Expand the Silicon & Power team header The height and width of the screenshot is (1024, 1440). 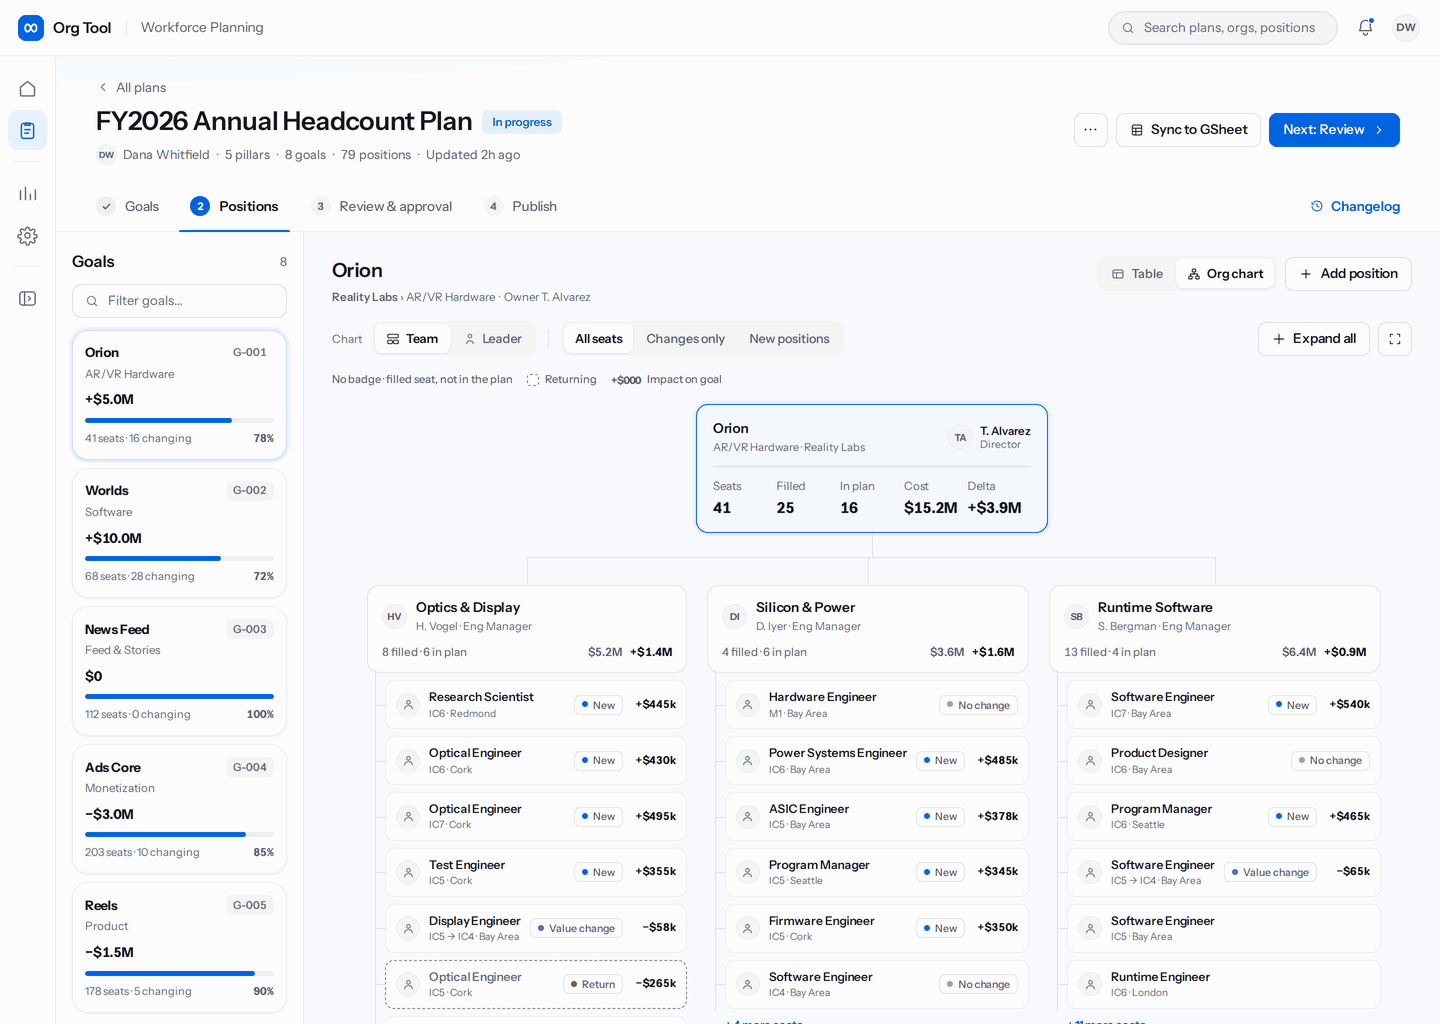(x=868, y=629)
